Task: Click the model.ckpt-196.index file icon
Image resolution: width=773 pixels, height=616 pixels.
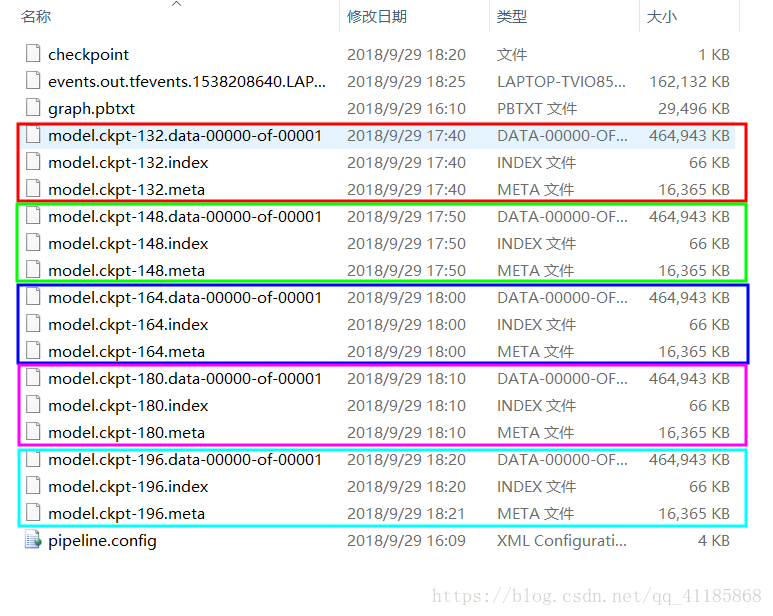Action: [33, 485]
